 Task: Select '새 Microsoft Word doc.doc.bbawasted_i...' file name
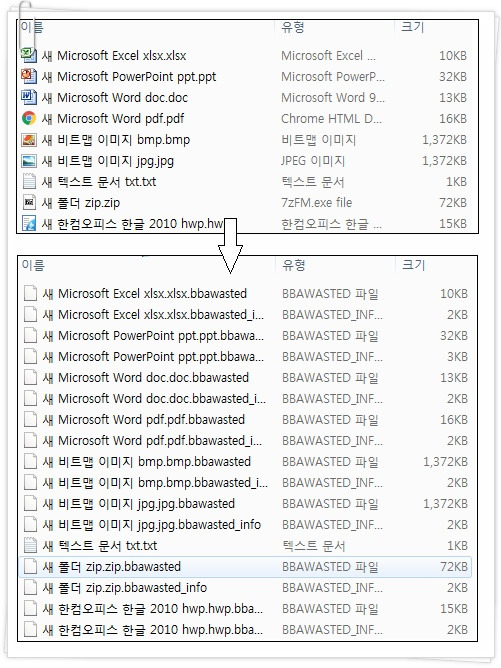(x=154, y=398)
